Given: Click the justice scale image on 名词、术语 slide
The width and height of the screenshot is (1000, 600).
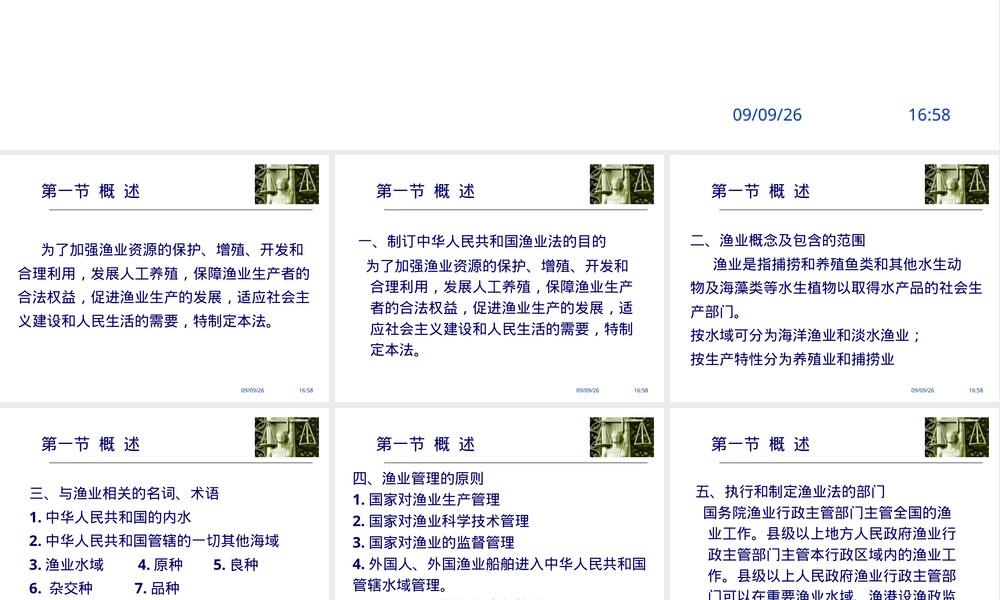Looking at the screenshot, I should pyautogui.click(x=287, y=437).
